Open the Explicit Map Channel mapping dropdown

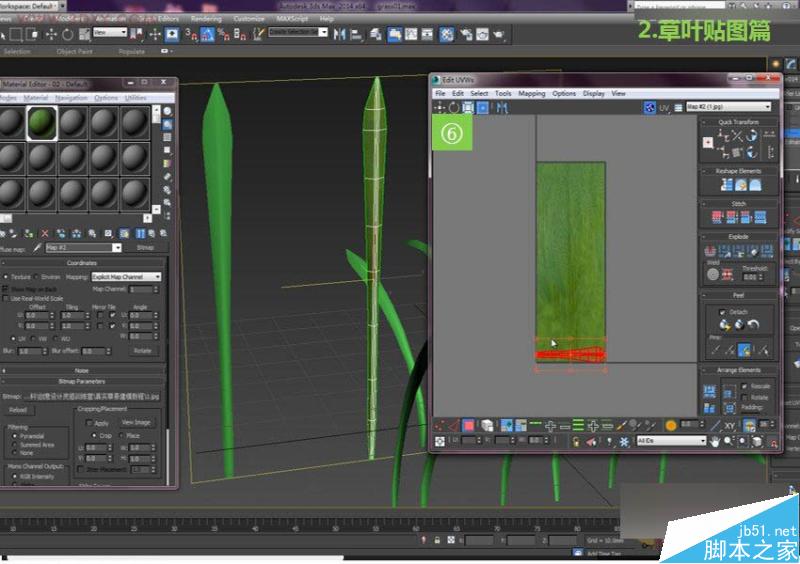point(126,277)
